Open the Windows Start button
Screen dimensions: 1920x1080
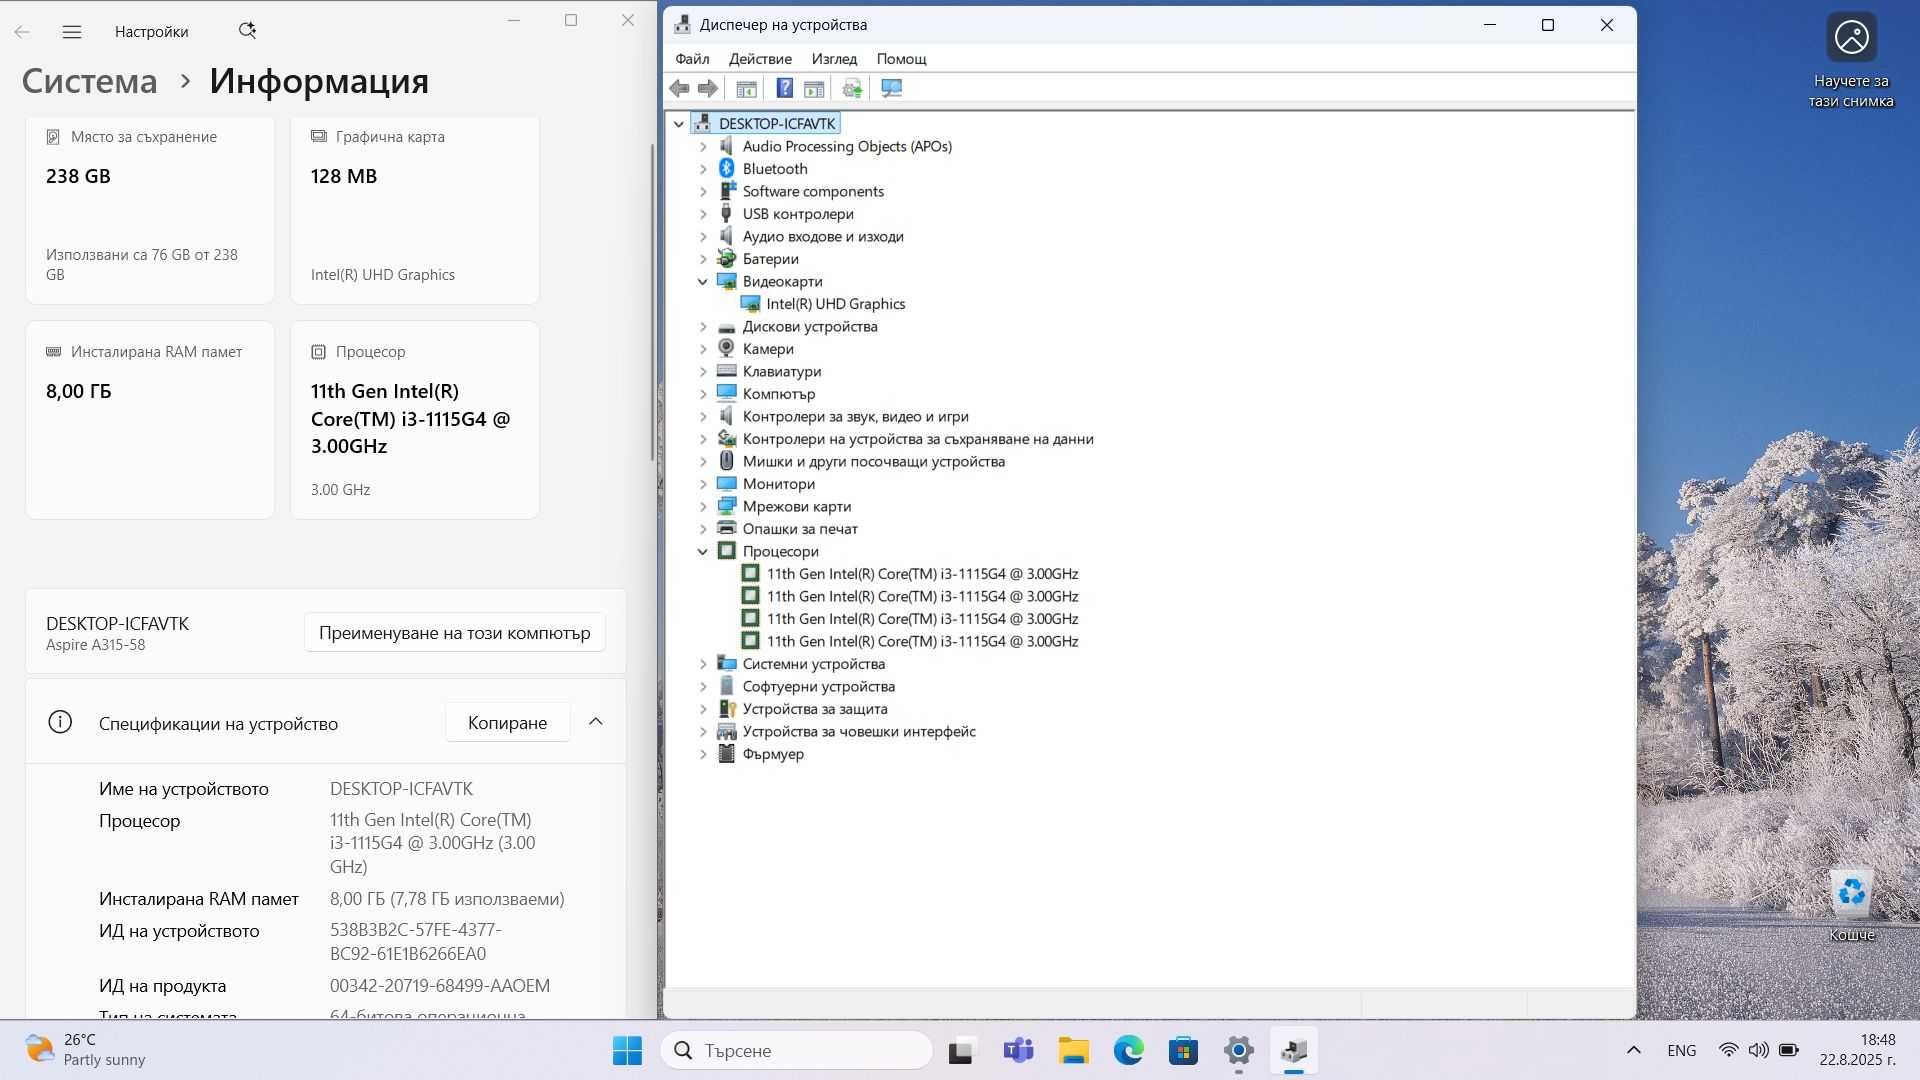coord(627,1051)
